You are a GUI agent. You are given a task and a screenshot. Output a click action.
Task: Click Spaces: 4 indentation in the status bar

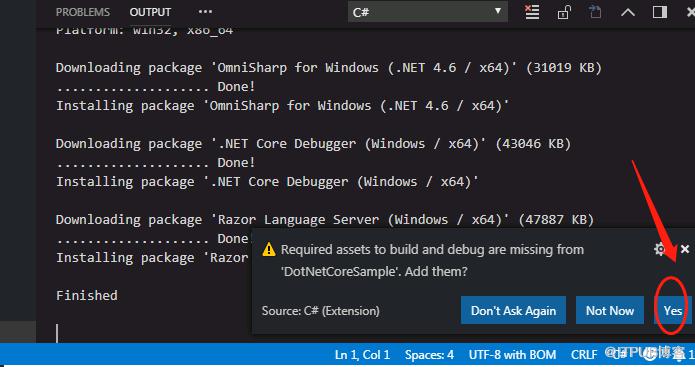pos(429,355)
